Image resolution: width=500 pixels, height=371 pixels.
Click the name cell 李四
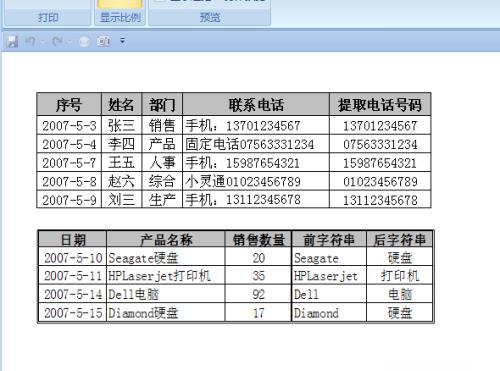(122, 144)
